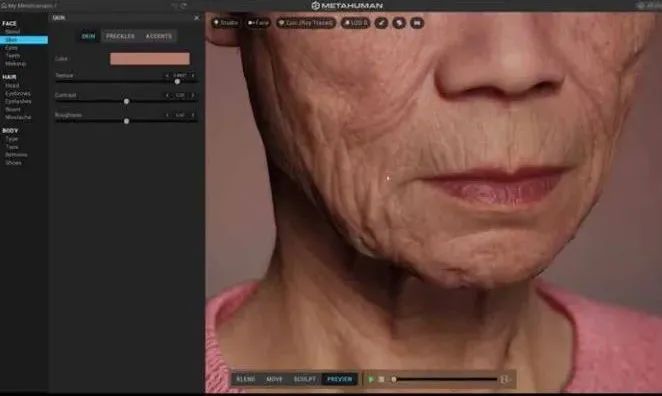This screenshot has width=662, height=396.
Task: Click the round icon after the brush
Action: tap(399, 23)
